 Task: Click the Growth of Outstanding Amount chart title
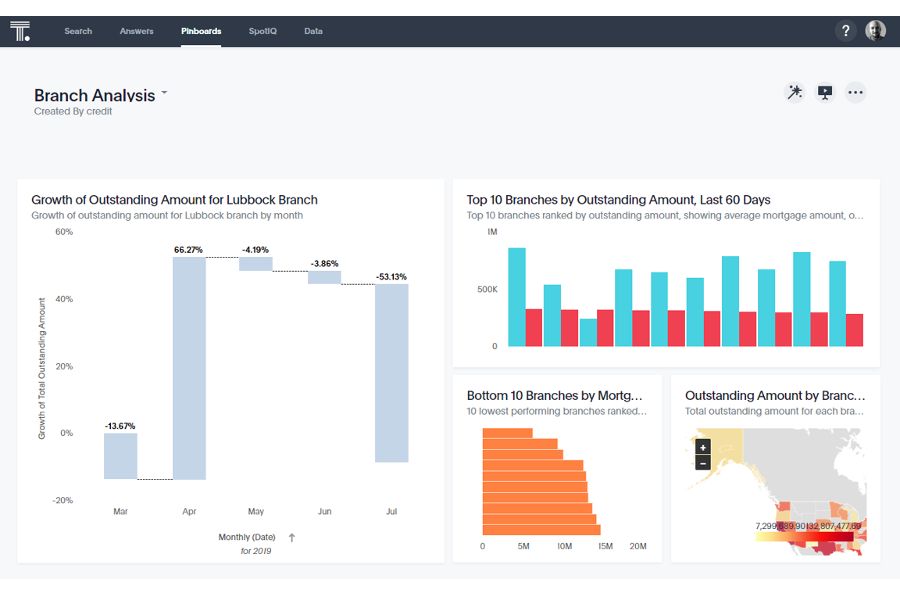click(174, 200)
